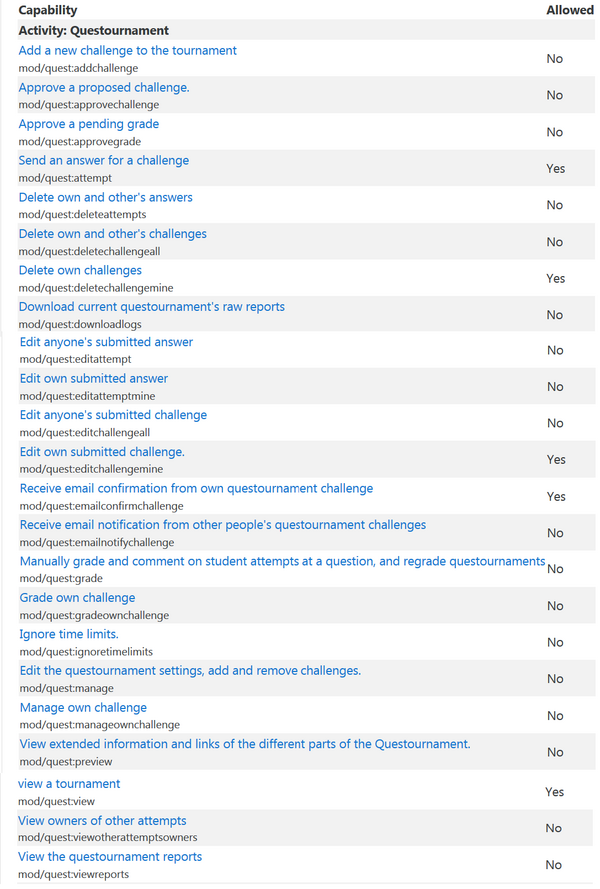Click 'Delete own and other's challenges' link
The width and height of the screenshot is (600, 889).
[112, 234]
